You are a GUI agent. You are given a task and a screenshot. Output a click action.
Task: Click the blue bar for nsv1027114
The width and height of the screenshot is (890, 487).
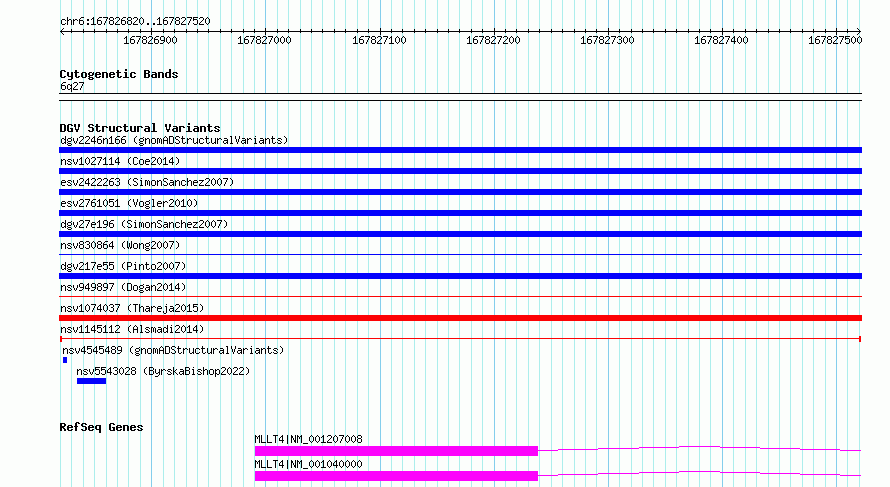point(460,171)
